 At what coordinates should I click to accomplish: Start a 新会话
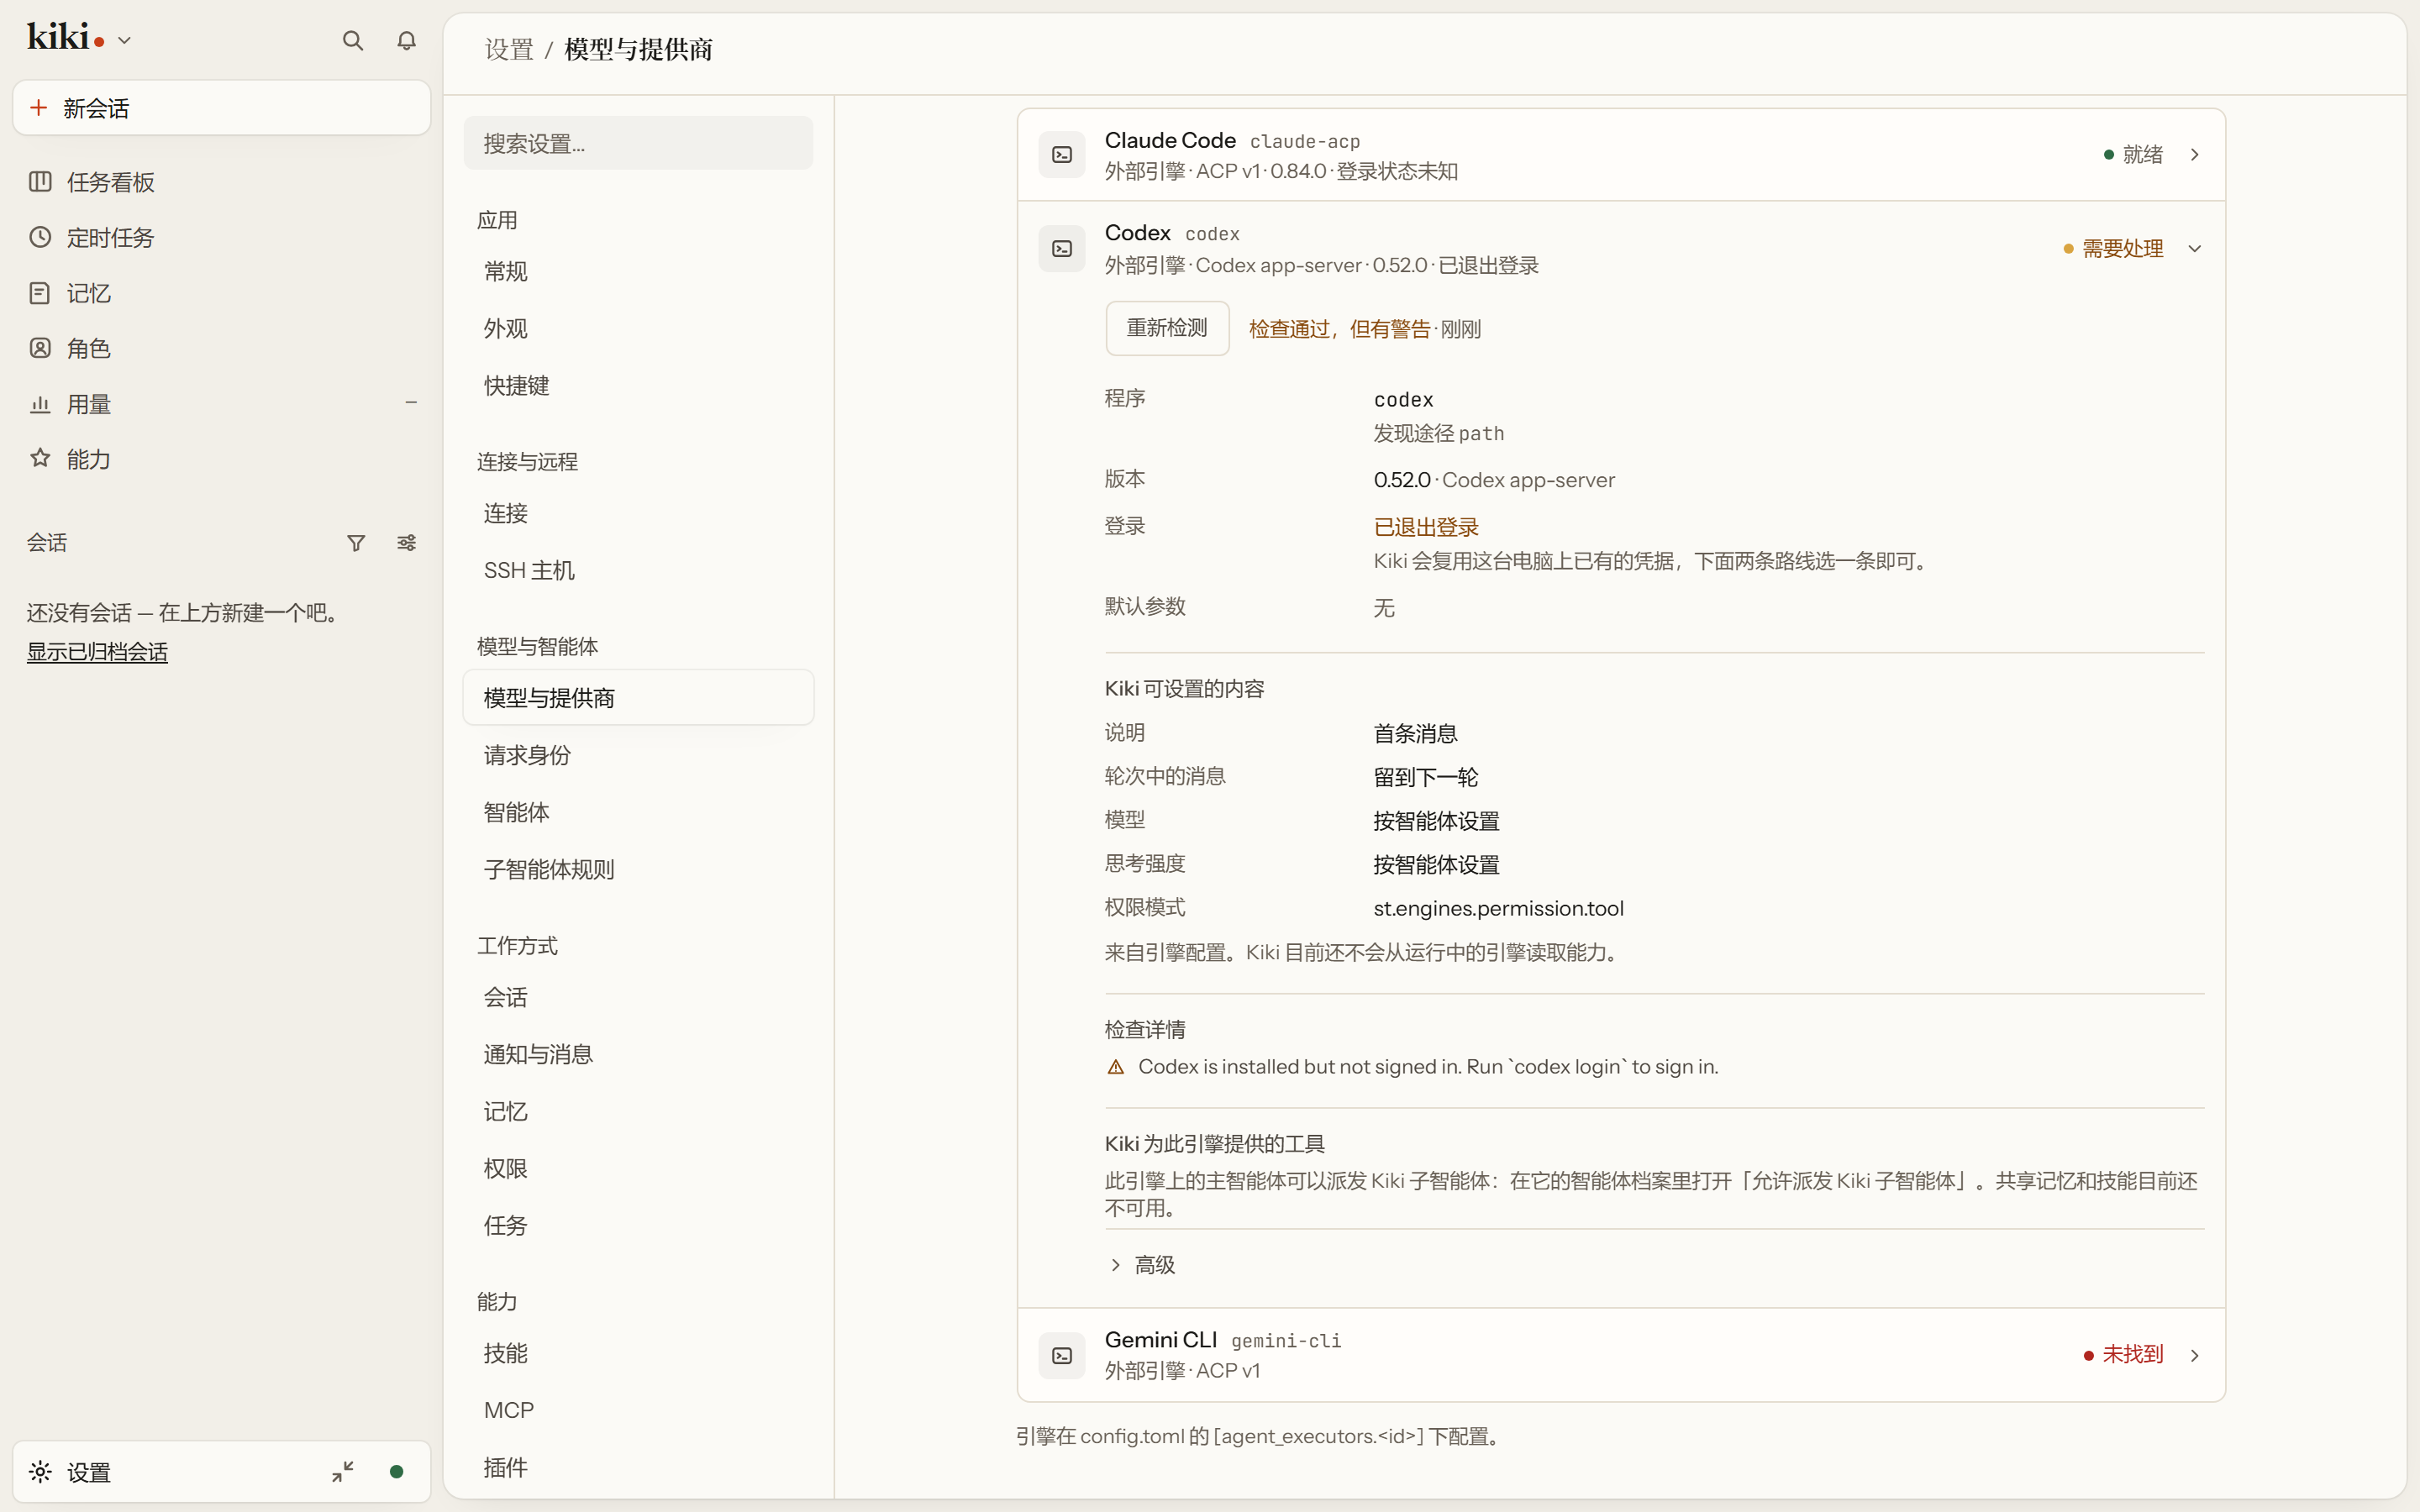coord(221,107)
